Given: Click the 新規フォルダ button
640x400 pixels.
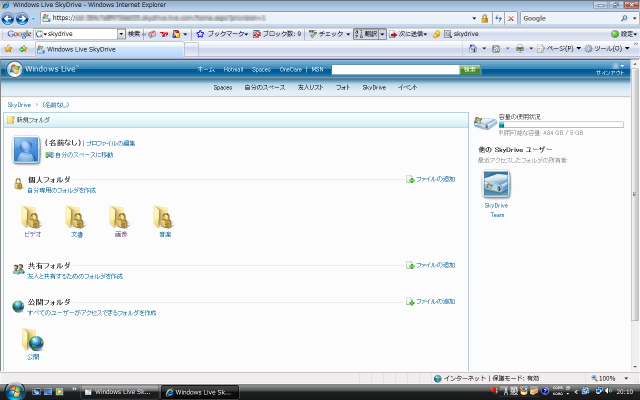Looking at the screenshot, I should pos(29,120).
